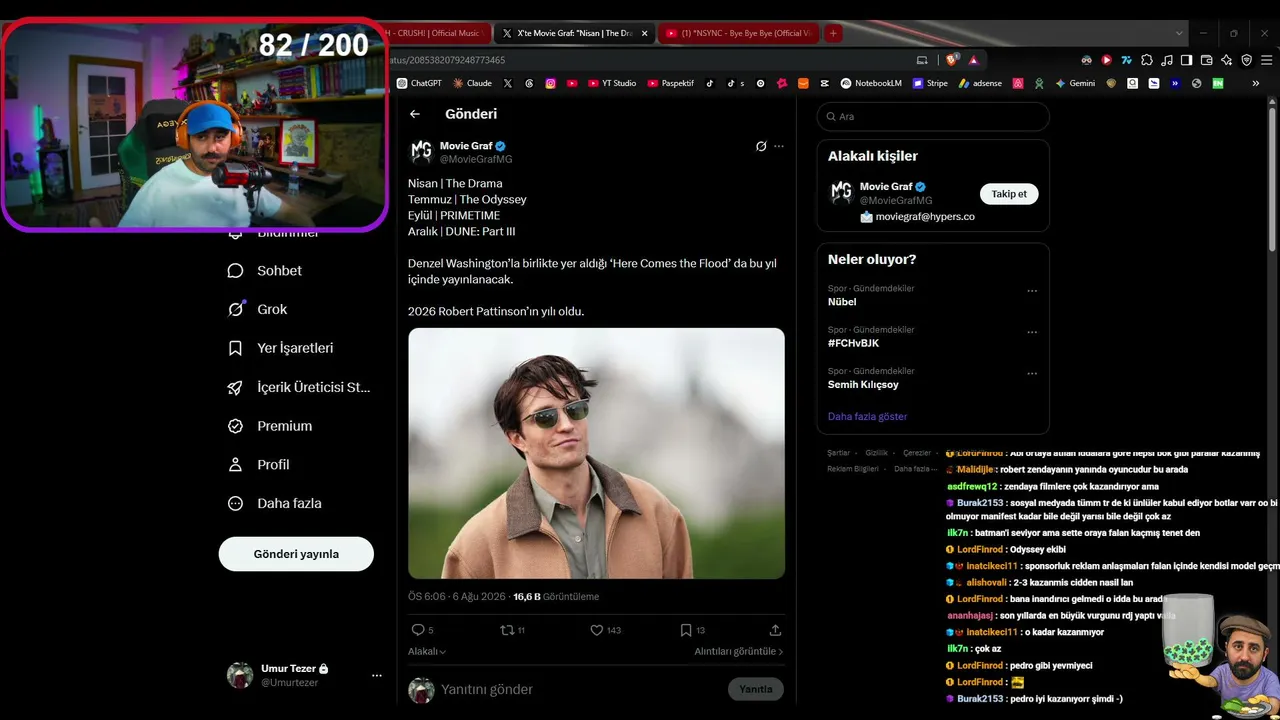This screenshot has width=1280, height=720.
Task: Expand Daha fazla in the left sidebar
Action: point(274,504)
